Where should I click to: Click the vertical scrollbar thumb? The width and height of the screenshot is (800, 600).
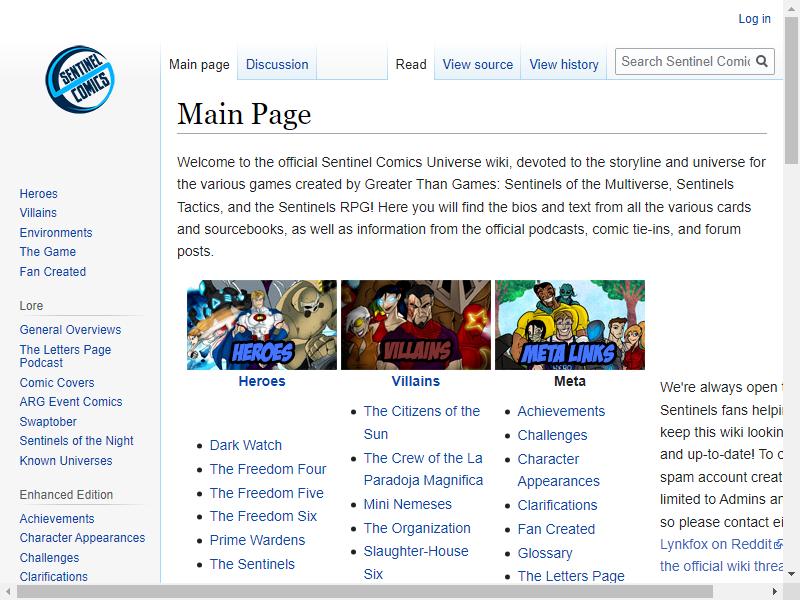791,89
